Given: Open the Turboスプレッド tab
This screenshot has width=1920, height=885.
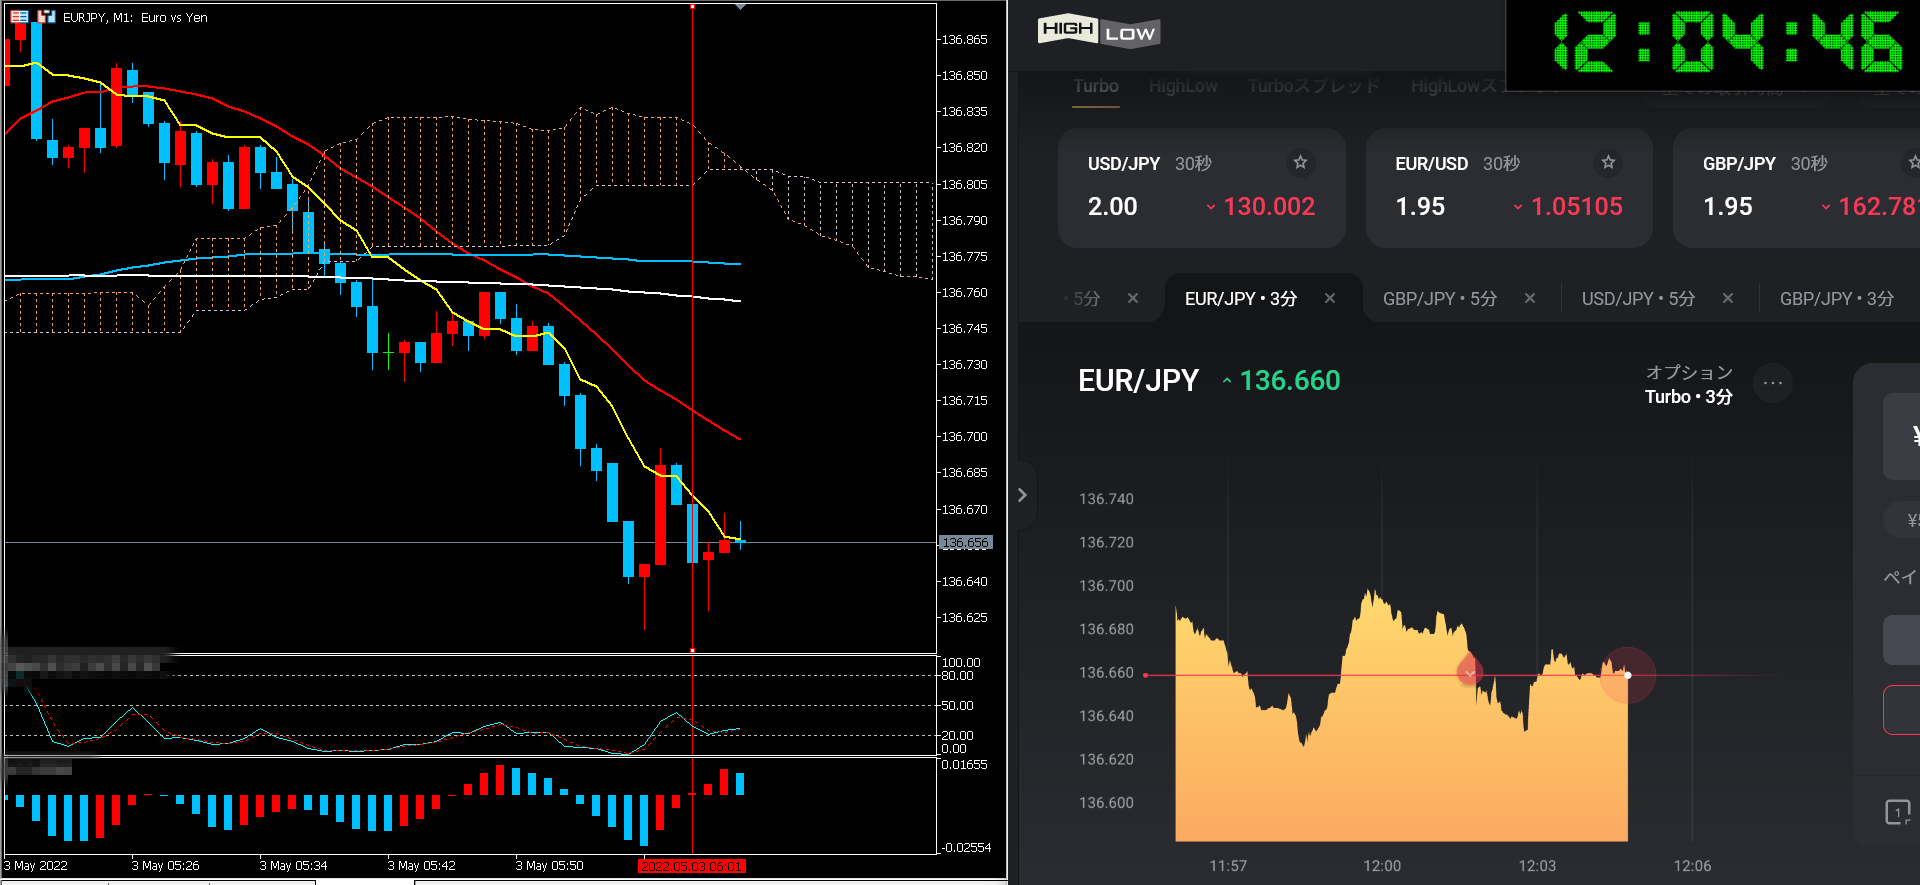Looking at the screenshot, I should point(1313,86).
